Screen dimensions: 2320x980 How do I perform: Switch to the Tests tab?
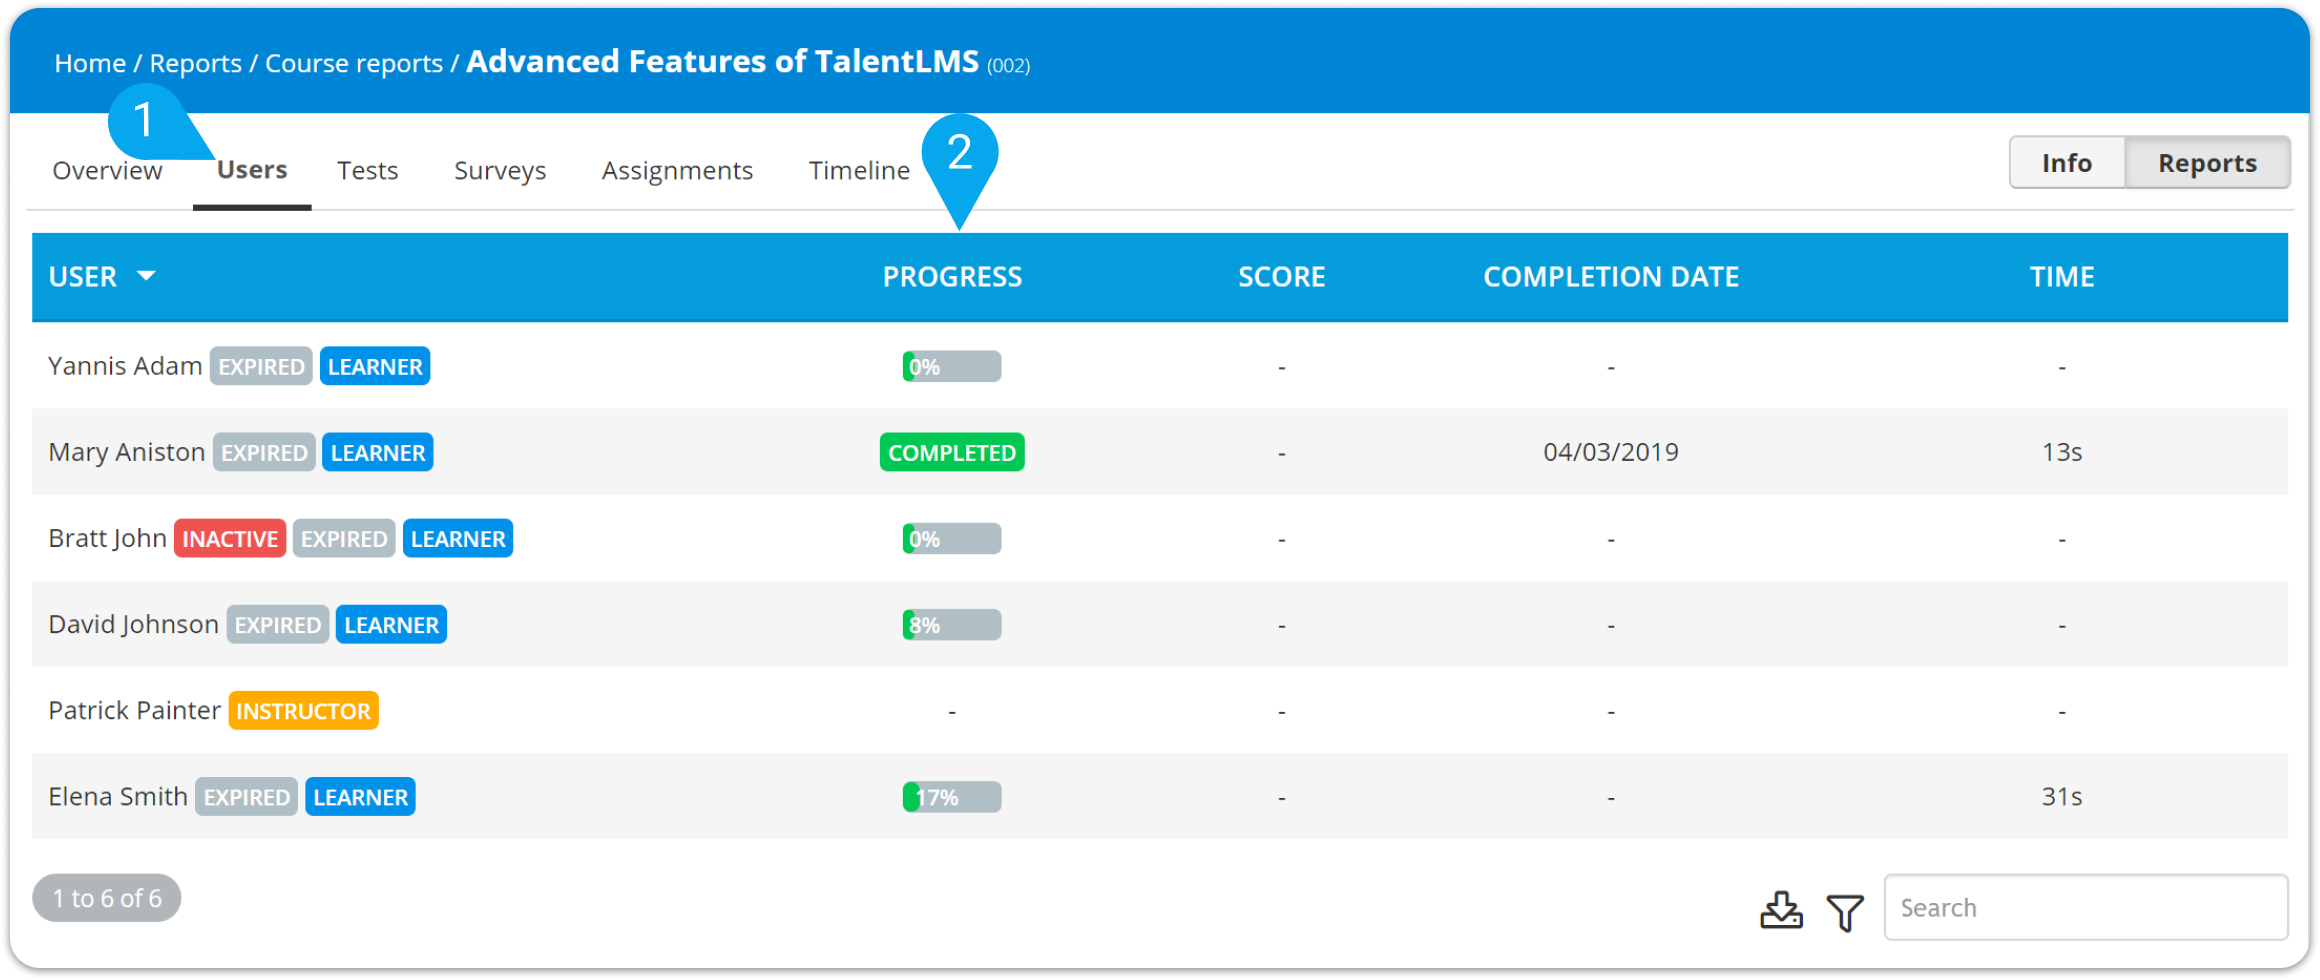tap(368, 171)
